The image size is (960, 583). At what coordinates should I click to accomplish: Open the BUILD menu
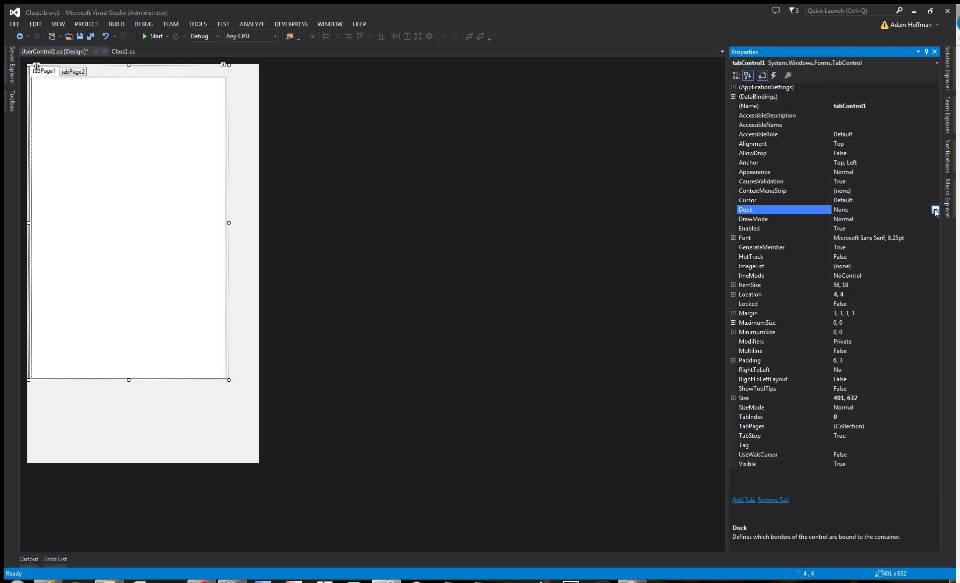click(116, 24)
